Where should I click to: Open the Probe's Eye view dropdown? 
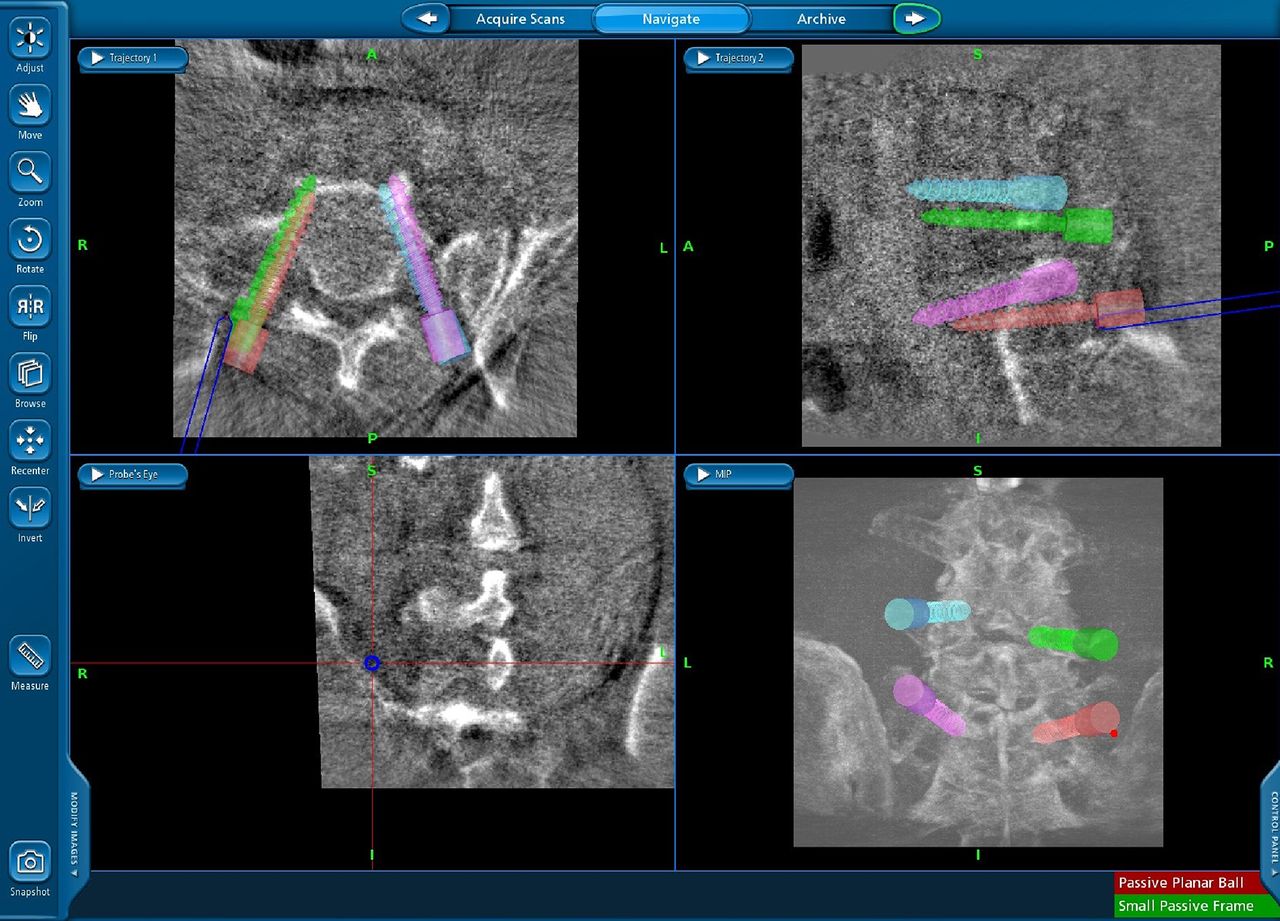tap(132, 474)
